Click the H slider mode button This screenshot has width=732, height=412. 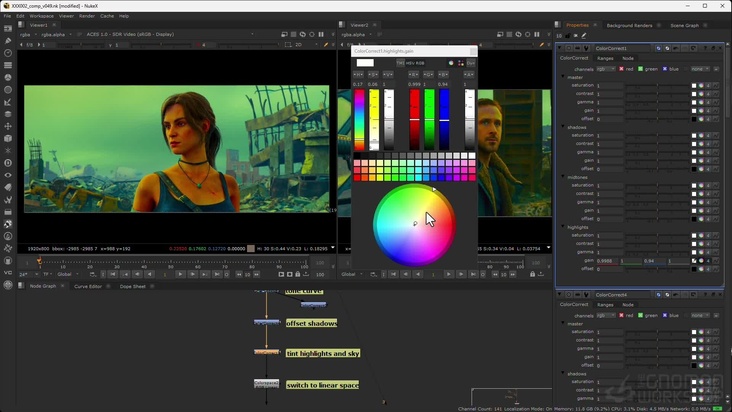pyautogui.click(x=358, y=75)
